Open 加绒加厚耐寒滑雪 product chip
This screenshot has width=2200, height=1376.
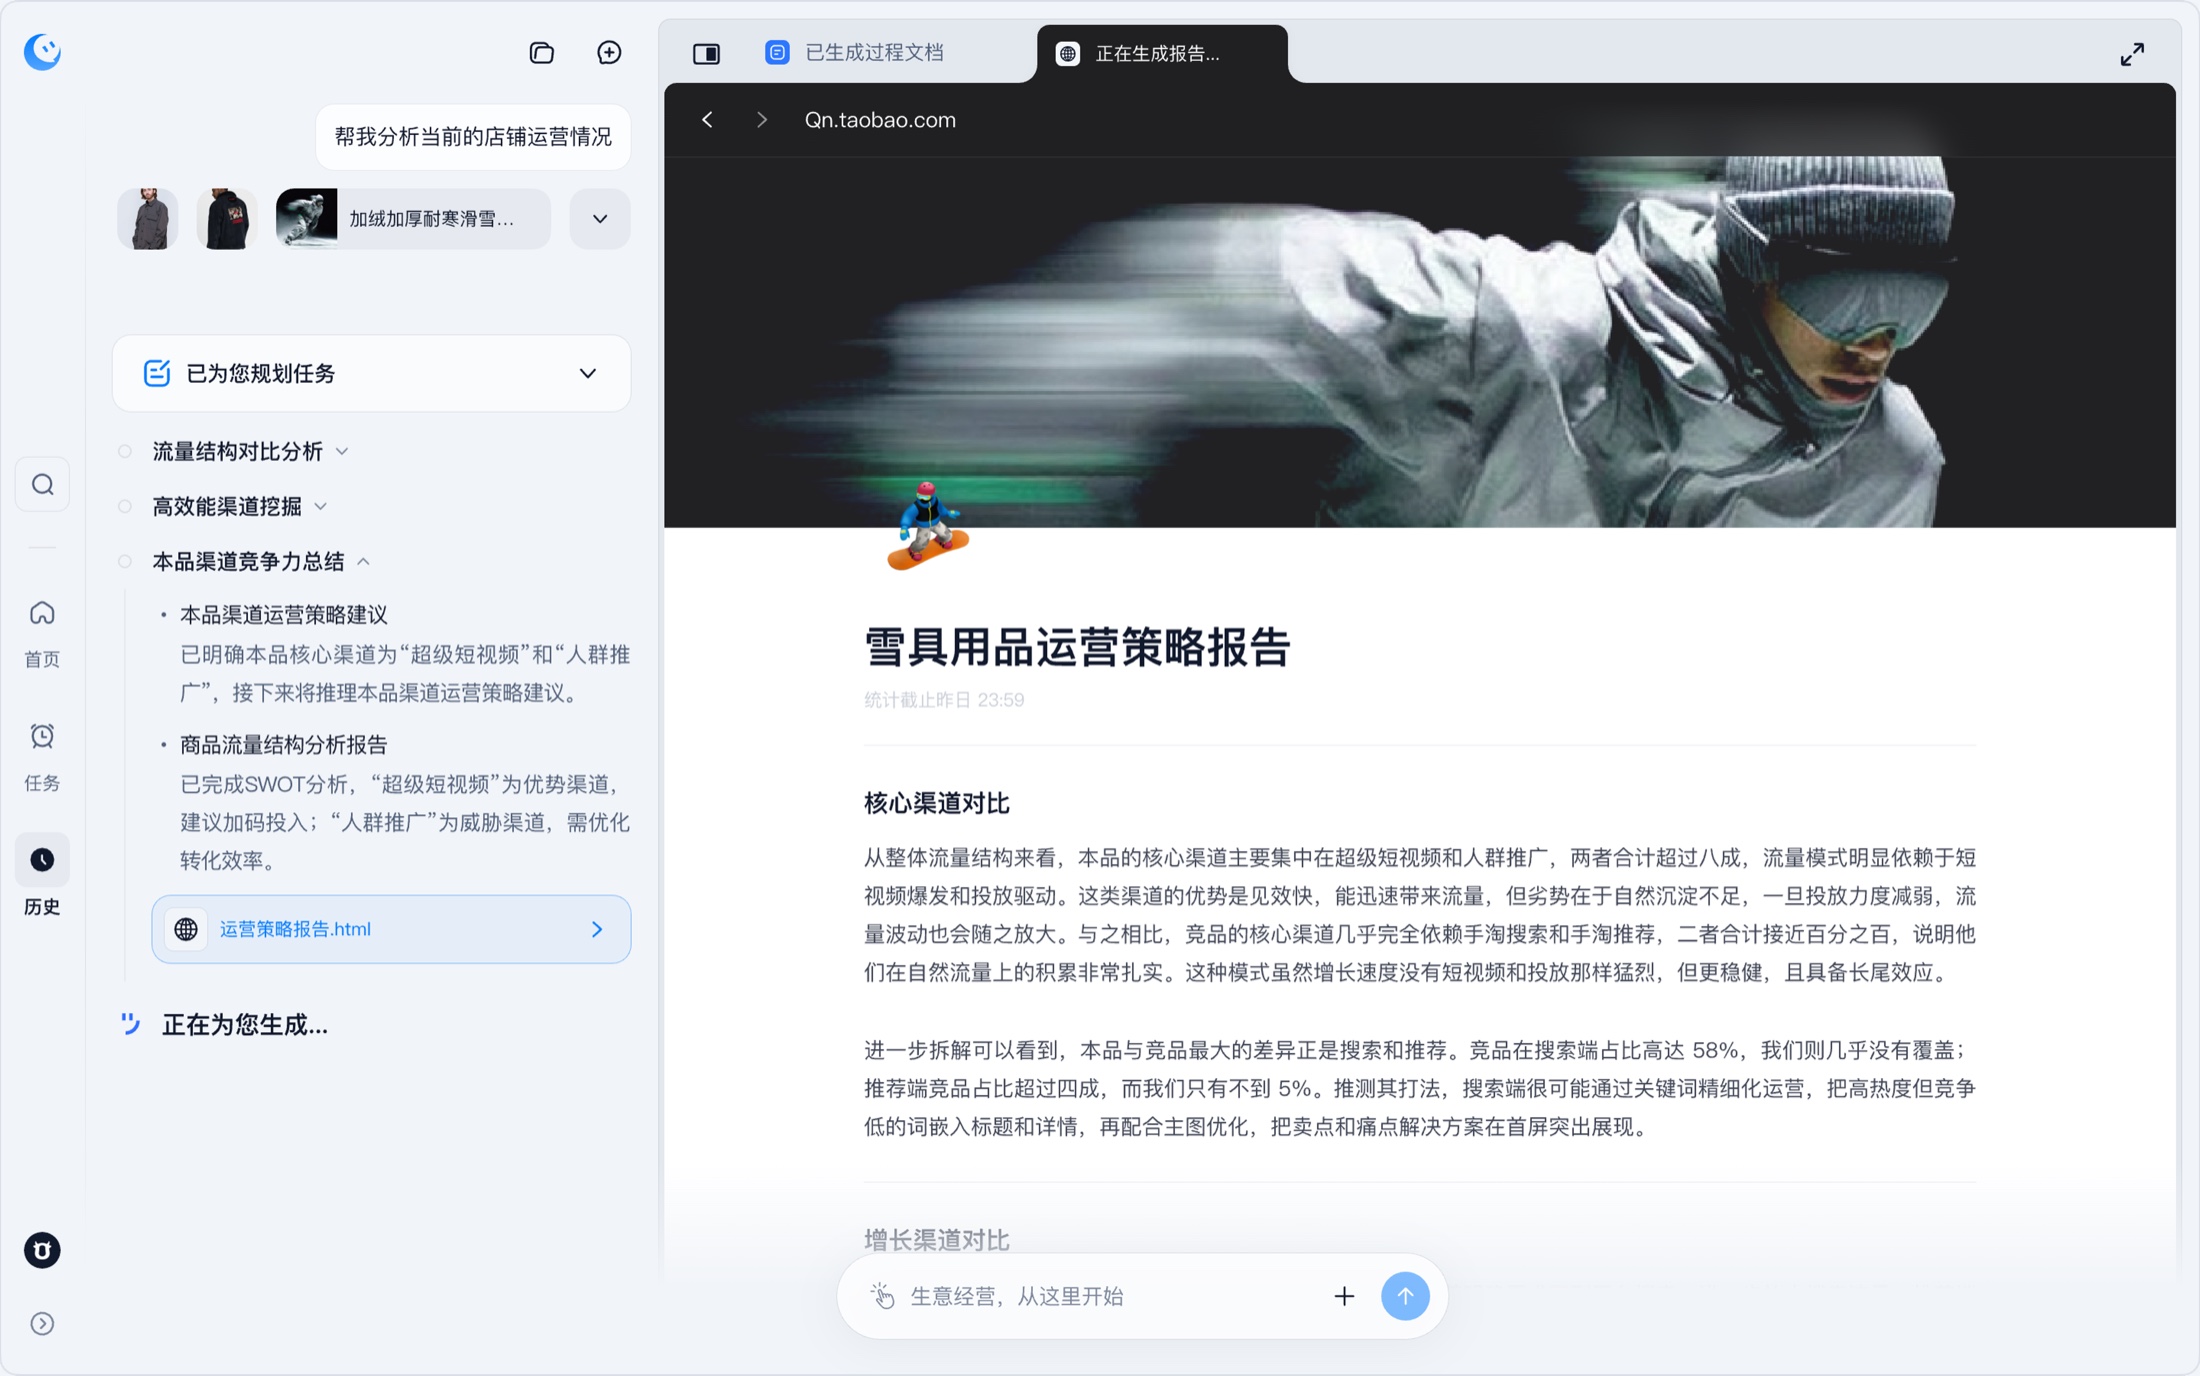(413, 219)
